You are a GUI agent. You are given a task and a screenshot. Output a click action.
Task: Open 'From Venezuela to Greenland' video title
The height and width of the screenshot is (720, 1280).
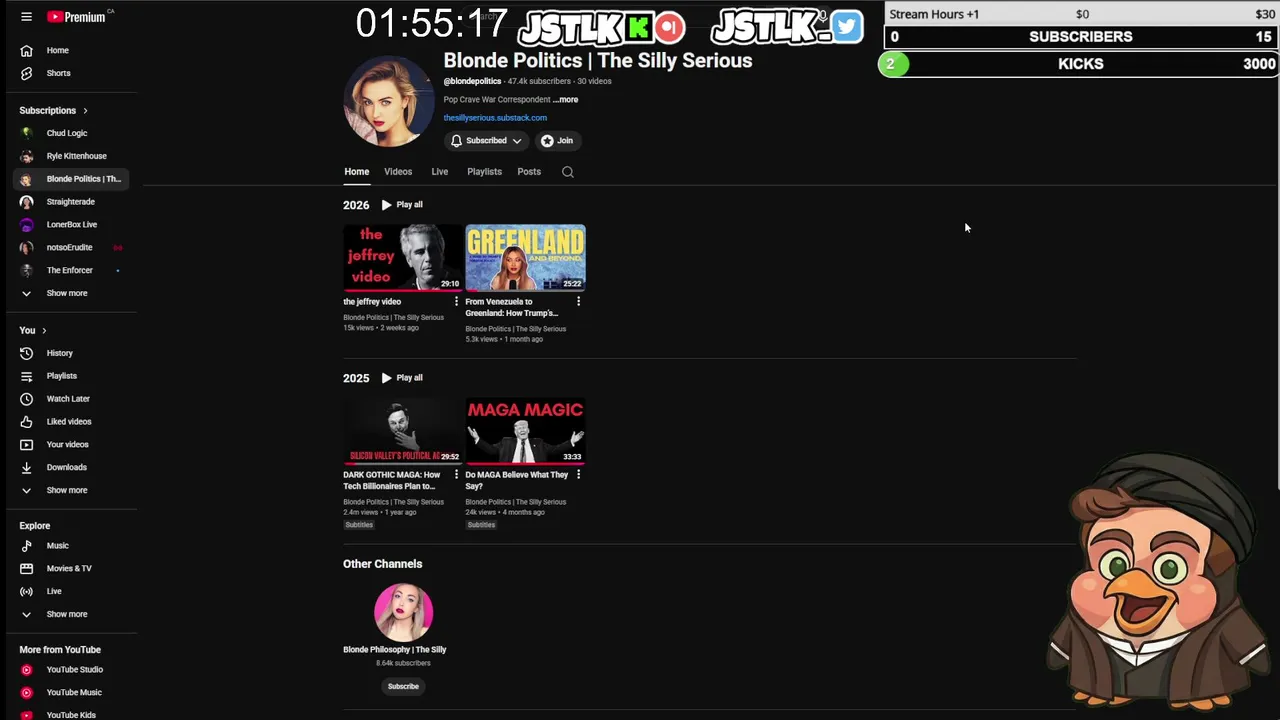tap(511, 307)
